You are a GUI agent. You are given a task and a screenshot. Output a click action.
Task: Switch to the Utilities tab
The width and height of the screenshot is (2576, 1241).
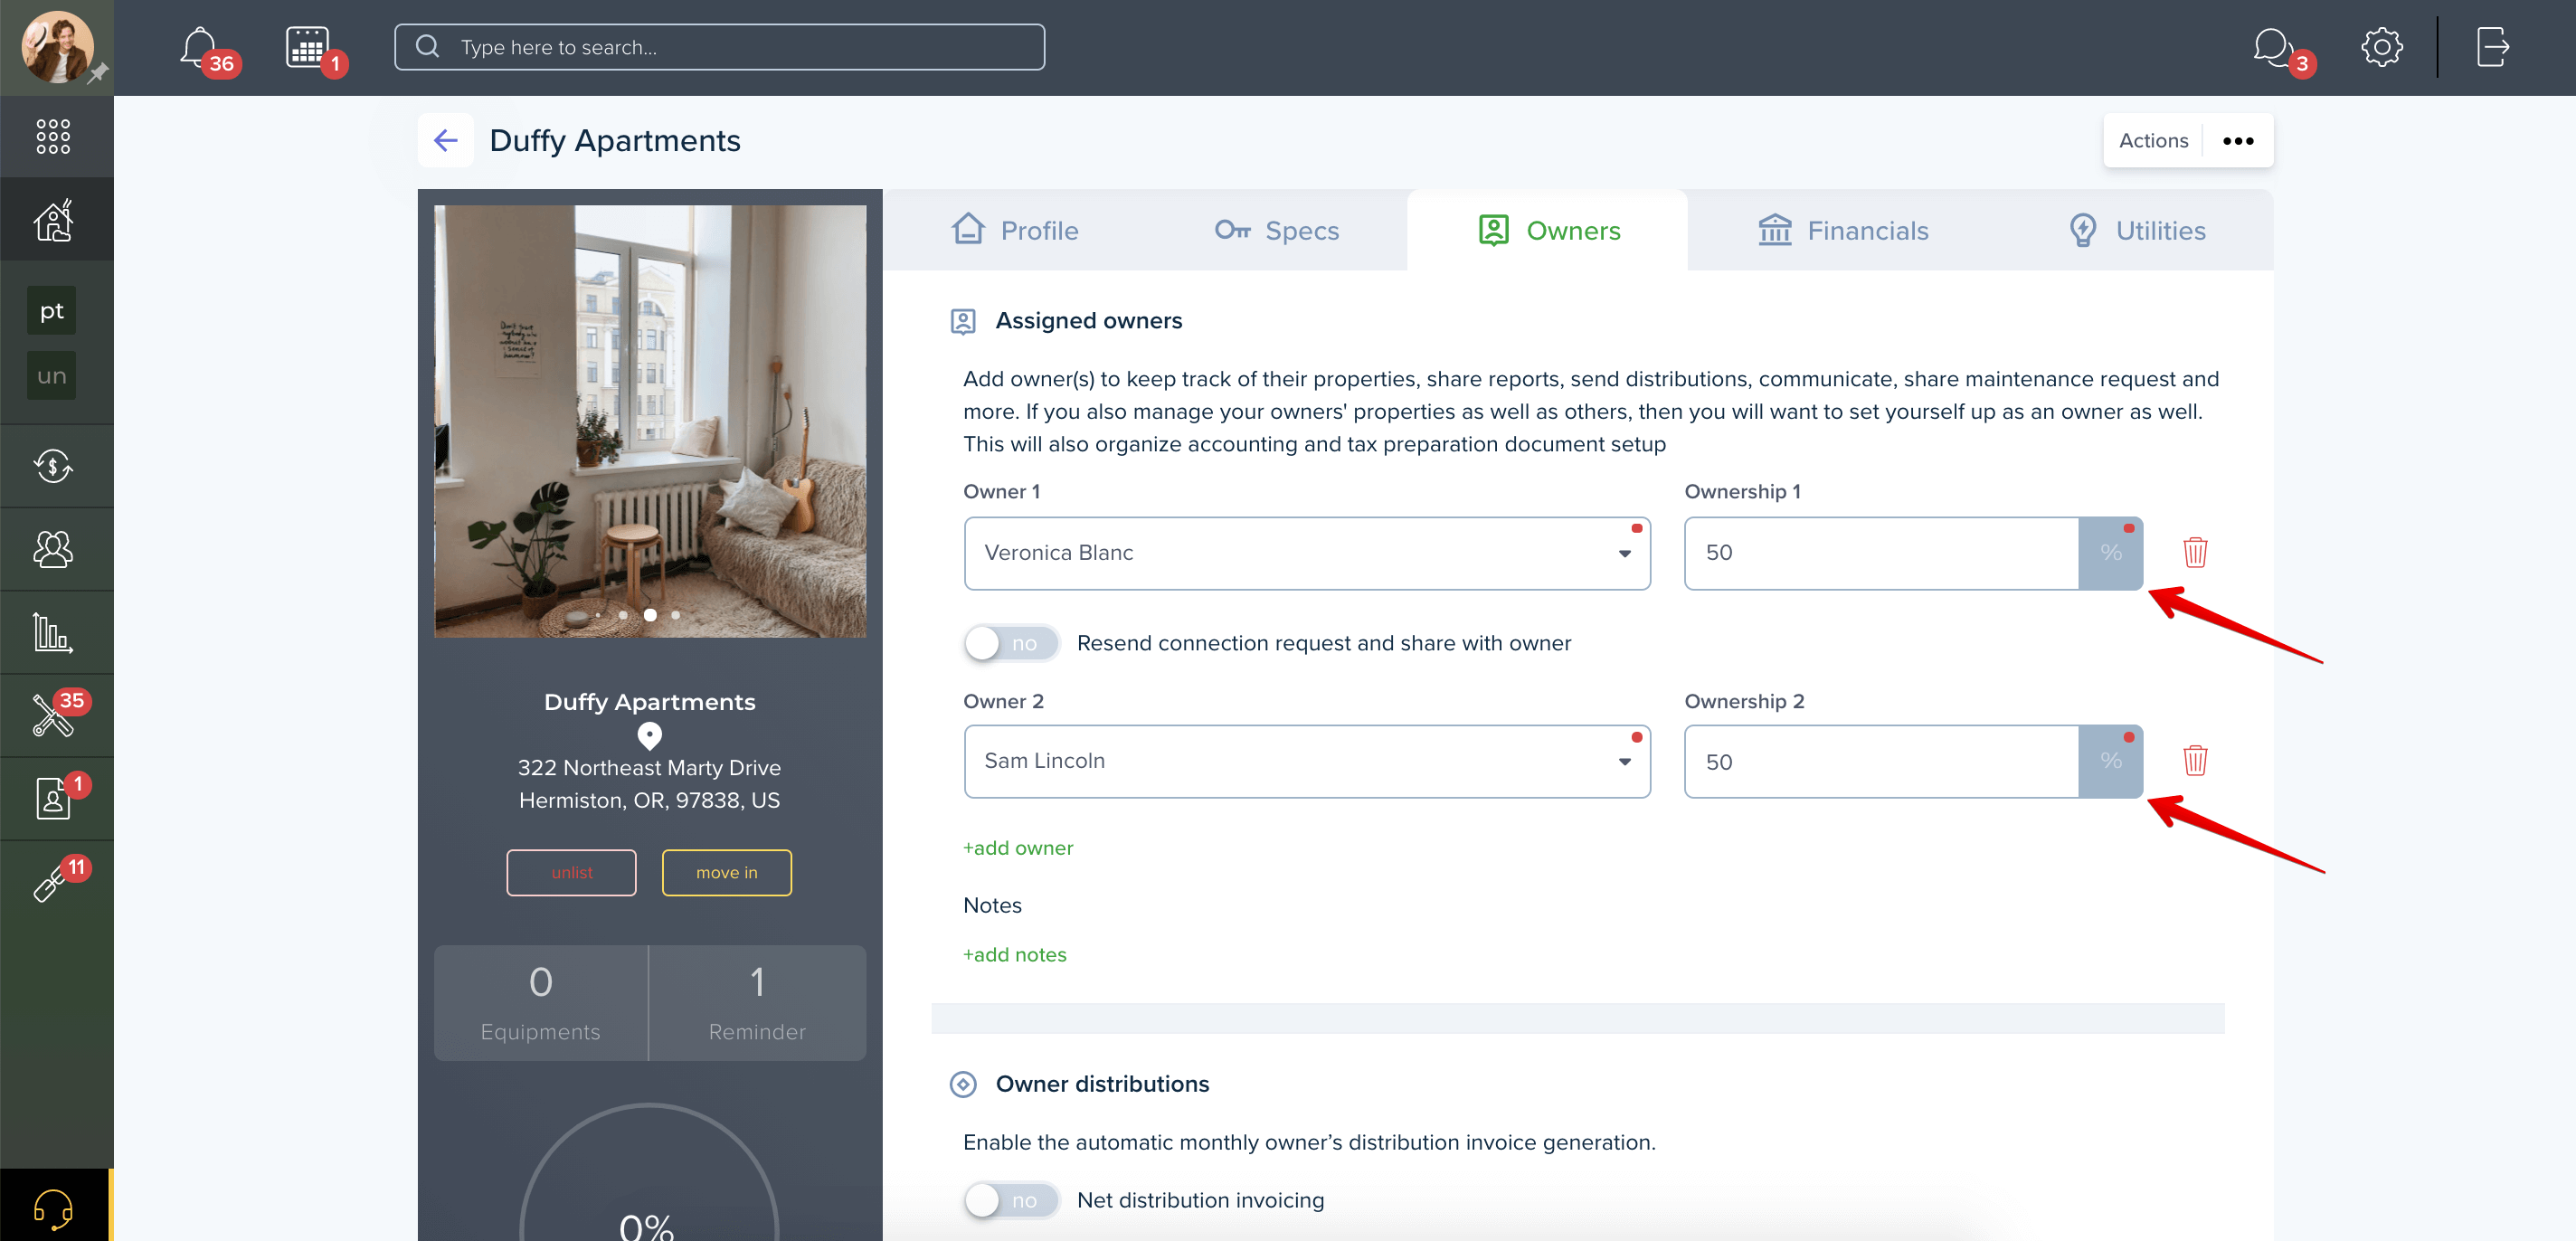coord(2137,230)
